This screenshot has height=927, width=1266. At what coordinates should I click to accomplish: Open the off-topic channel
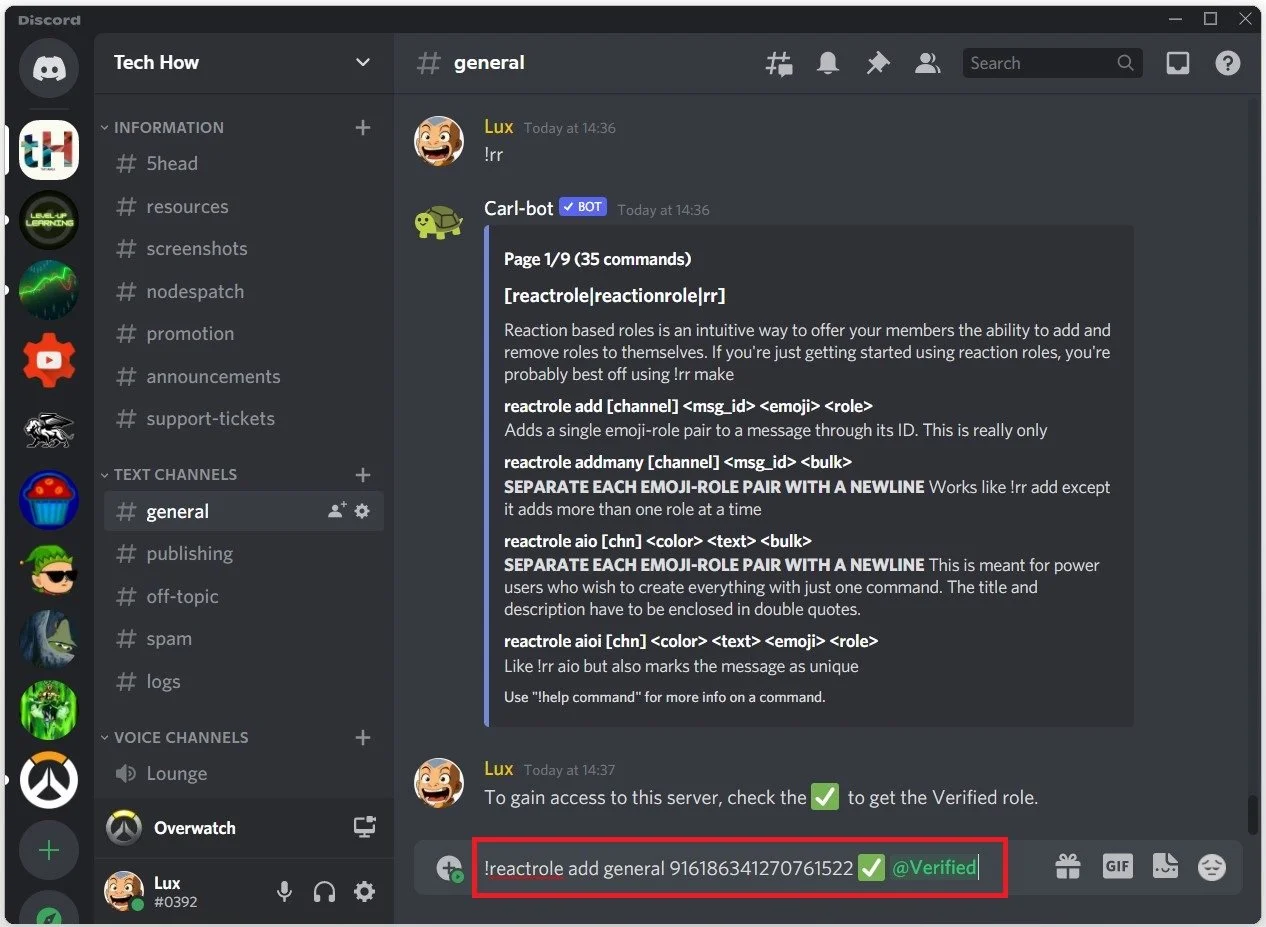click(243, 597)
